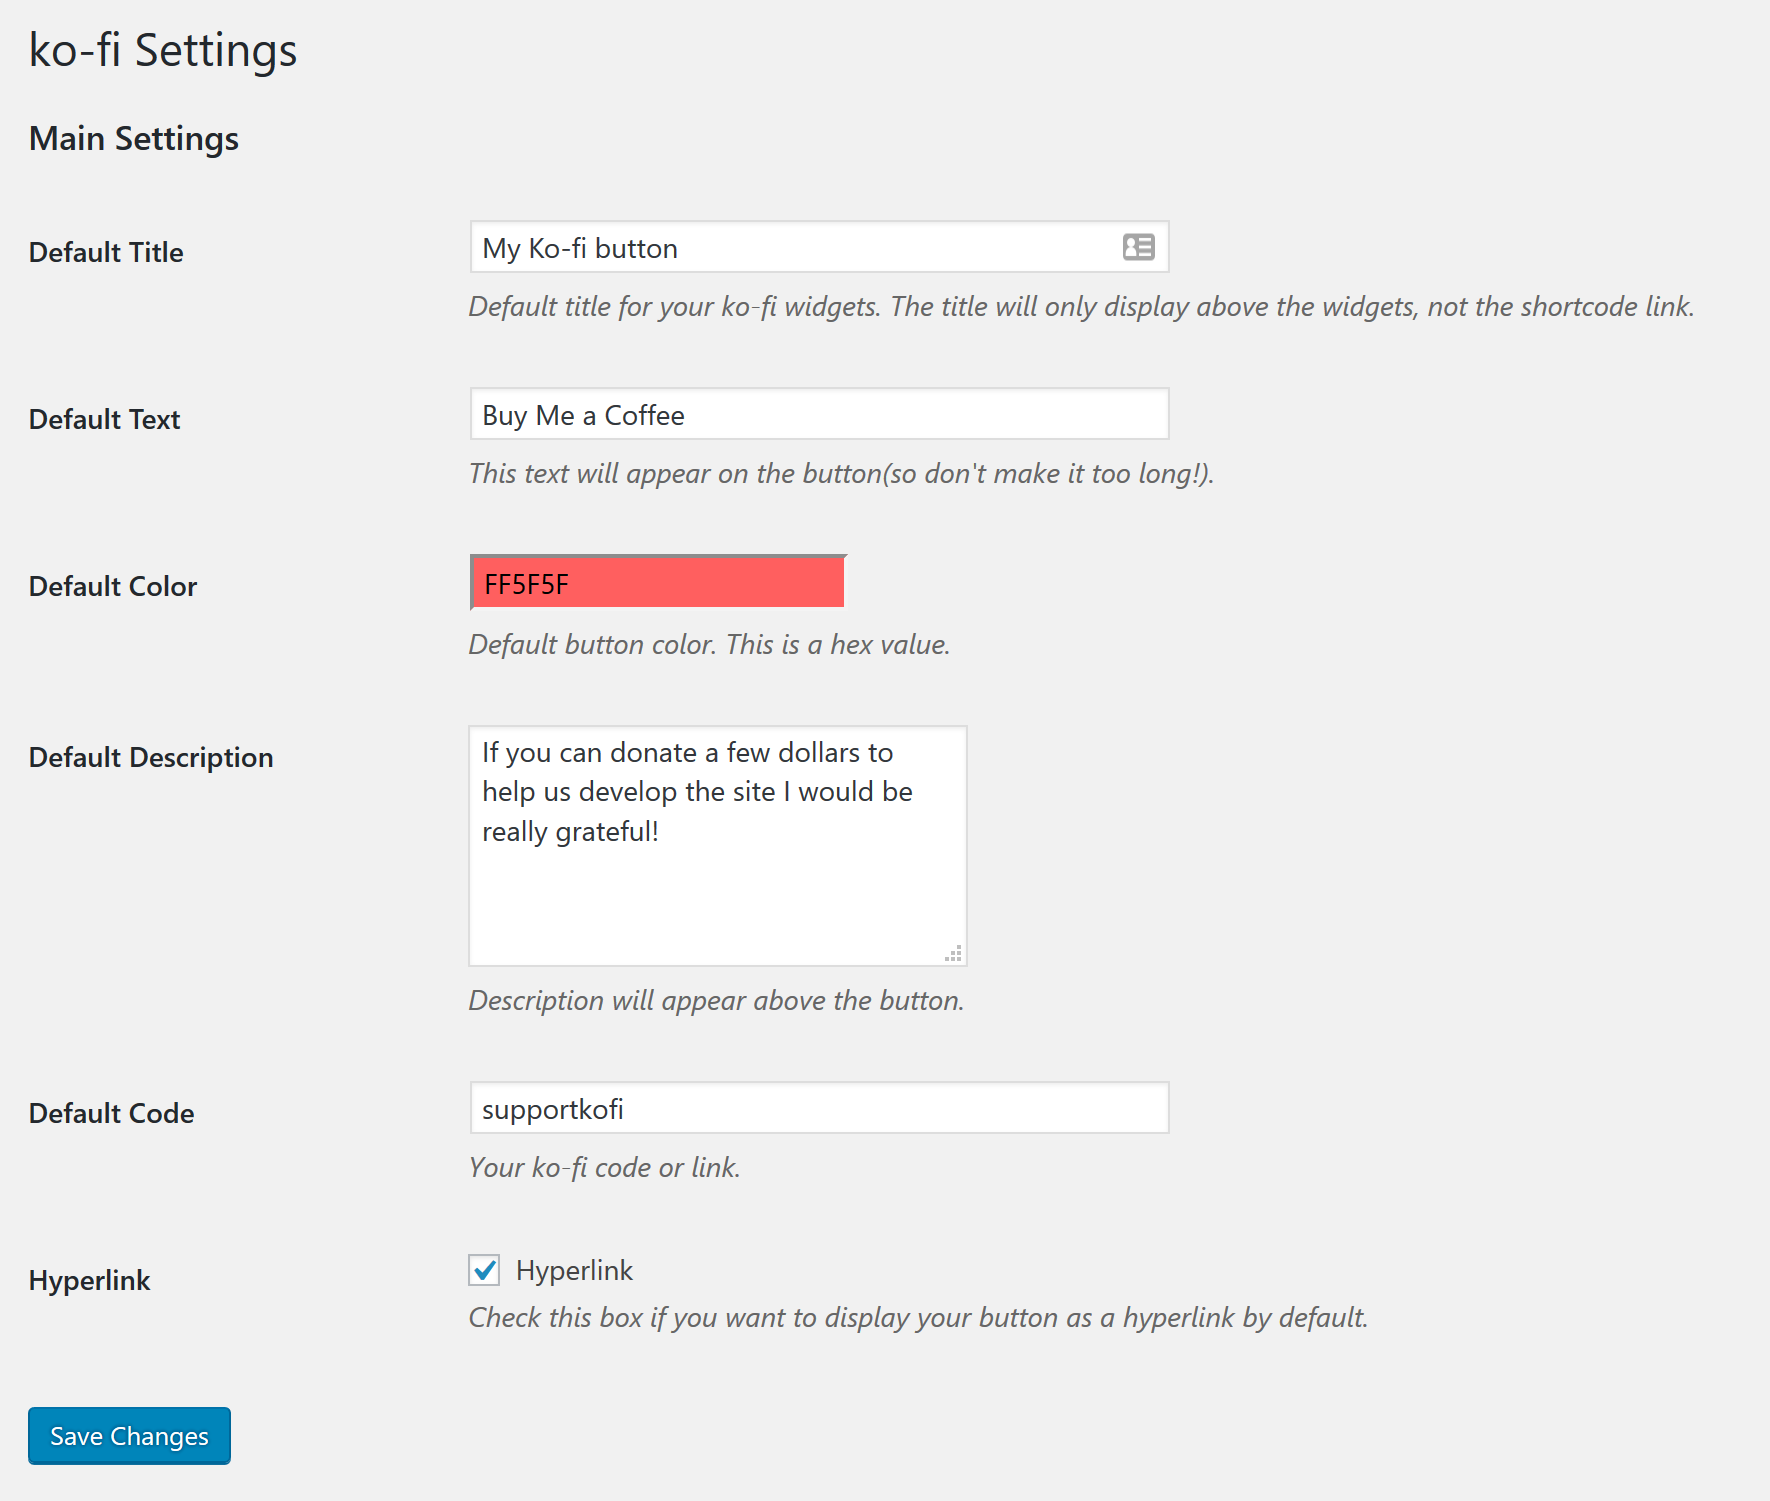Click the Hyperlink label next to the checkbox

tap(574, 1270)
